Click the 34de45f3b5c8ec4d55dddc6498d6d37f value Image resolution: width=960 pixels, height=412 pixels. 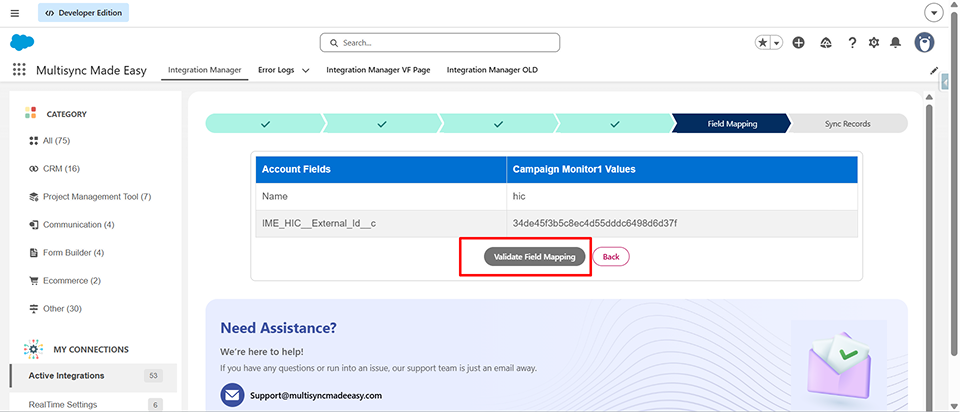pyautogui.click(x=594, y=223)
